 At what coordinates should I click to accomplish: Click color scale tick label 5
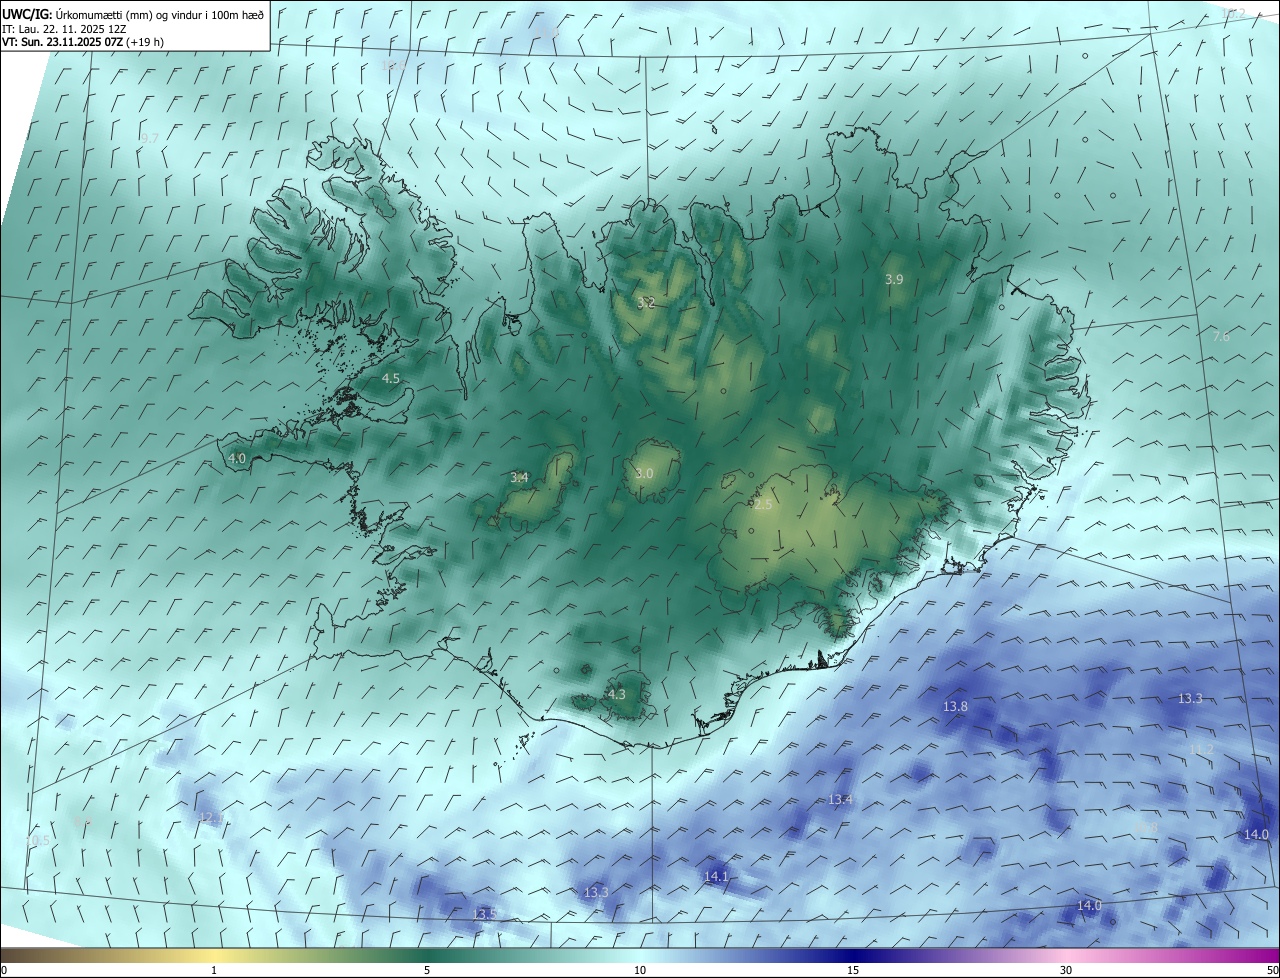point(427,970)
